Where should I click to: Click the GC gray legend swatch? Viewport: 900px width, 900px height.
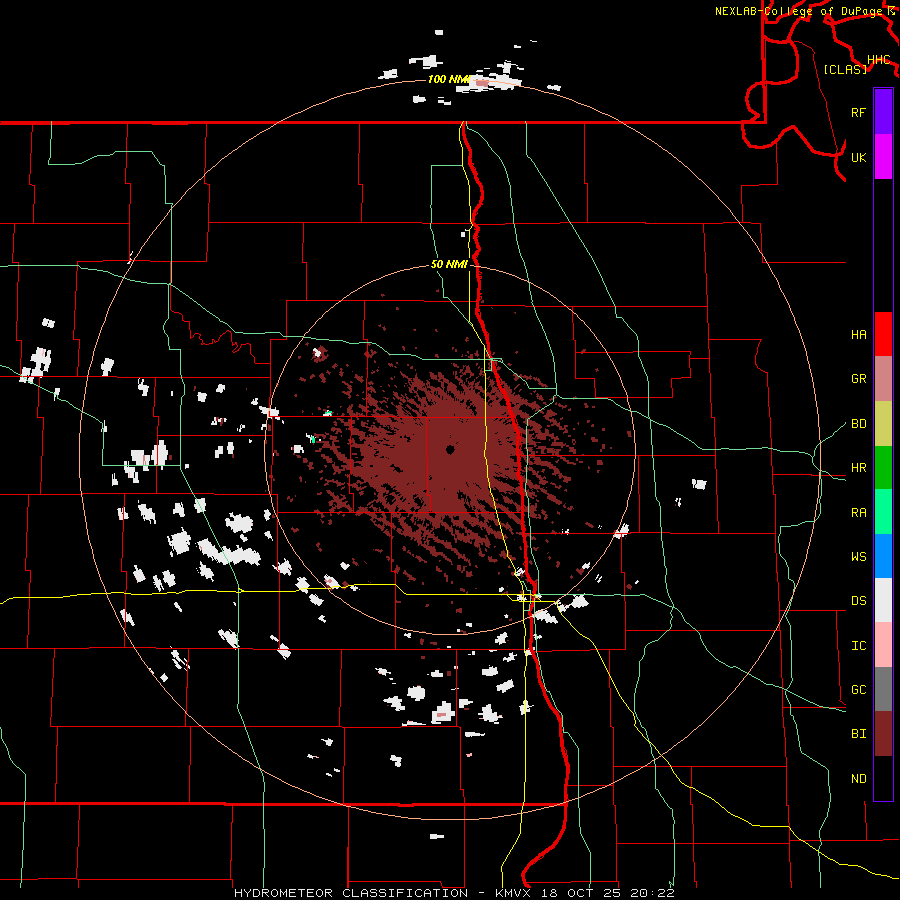pos(883,689)
